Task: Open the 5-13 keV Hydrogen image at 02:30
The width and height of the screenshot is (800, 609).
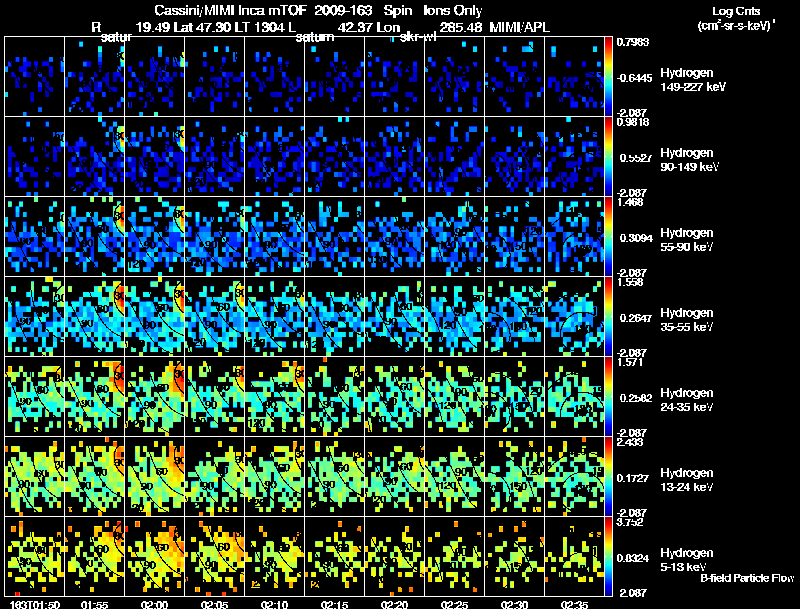Action: pos(514,556)
